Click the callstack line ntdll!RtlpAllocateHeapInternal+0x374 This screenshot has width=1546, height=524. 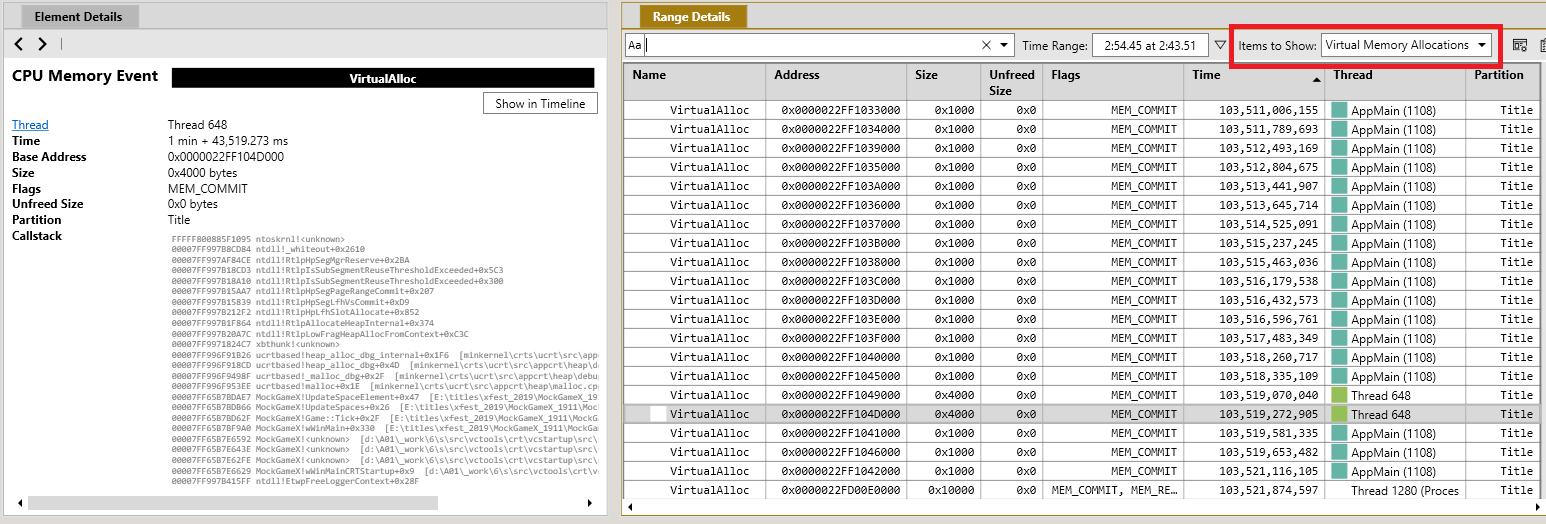[x=303, y=323]
